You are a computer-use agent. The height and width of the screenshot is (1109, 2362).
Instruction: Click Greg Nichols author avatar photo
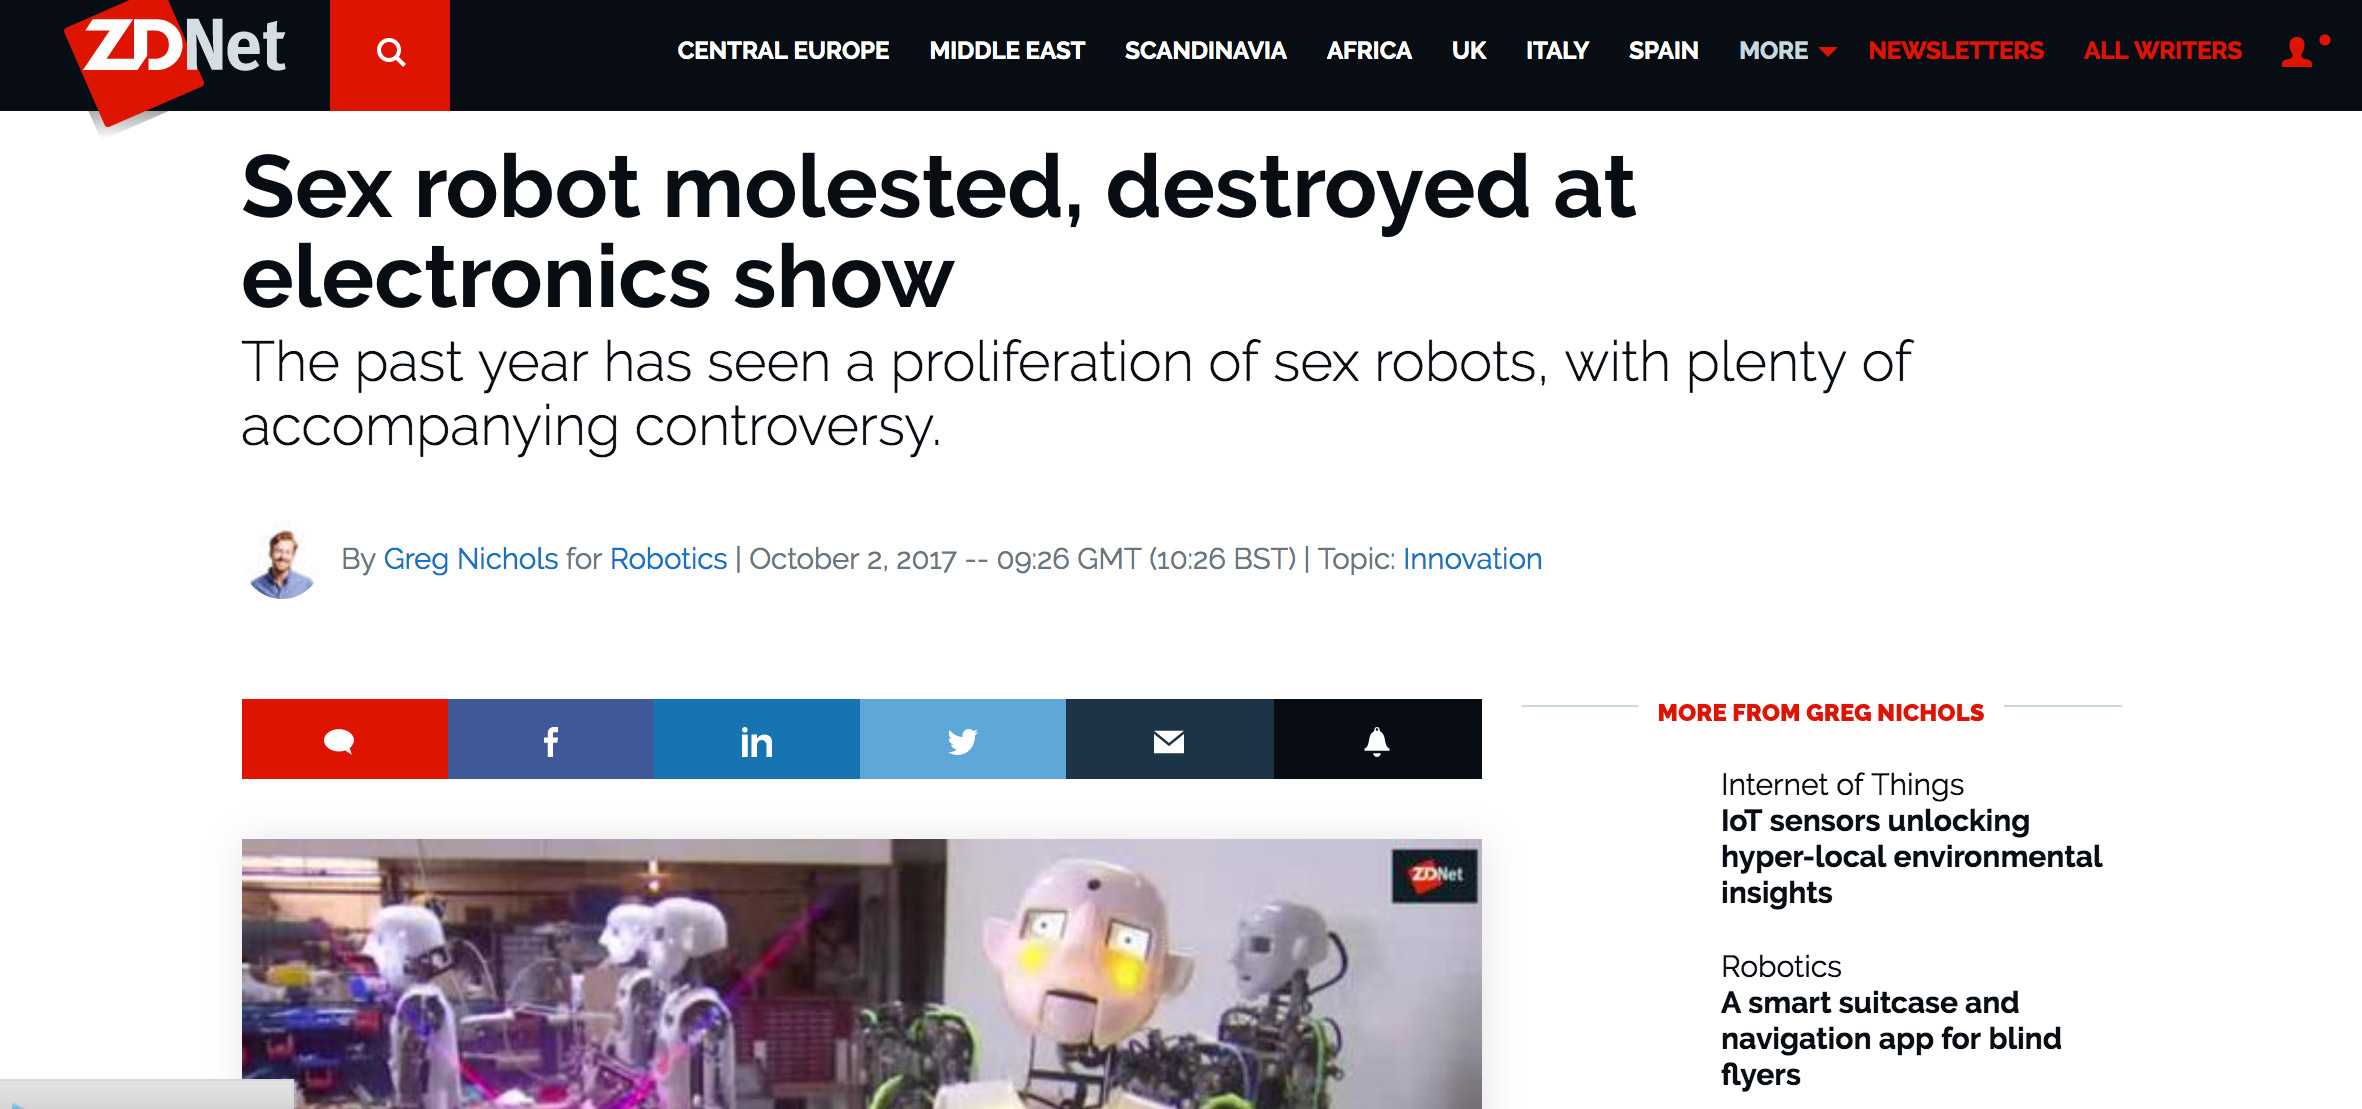point(282,563)
